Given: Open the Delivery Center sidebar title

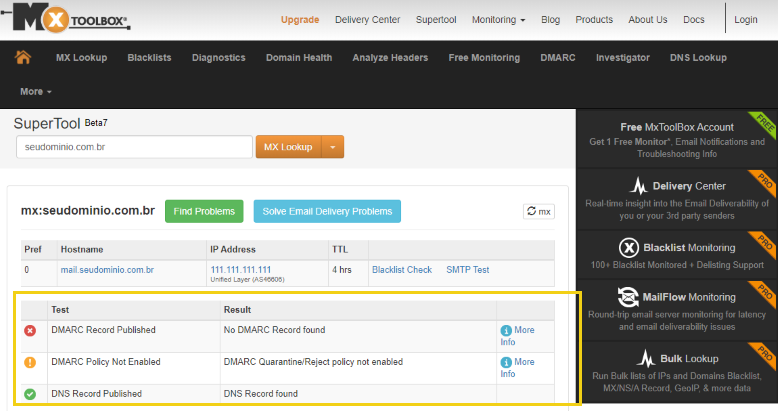Looking at the screenshot, I should (689, 186).
